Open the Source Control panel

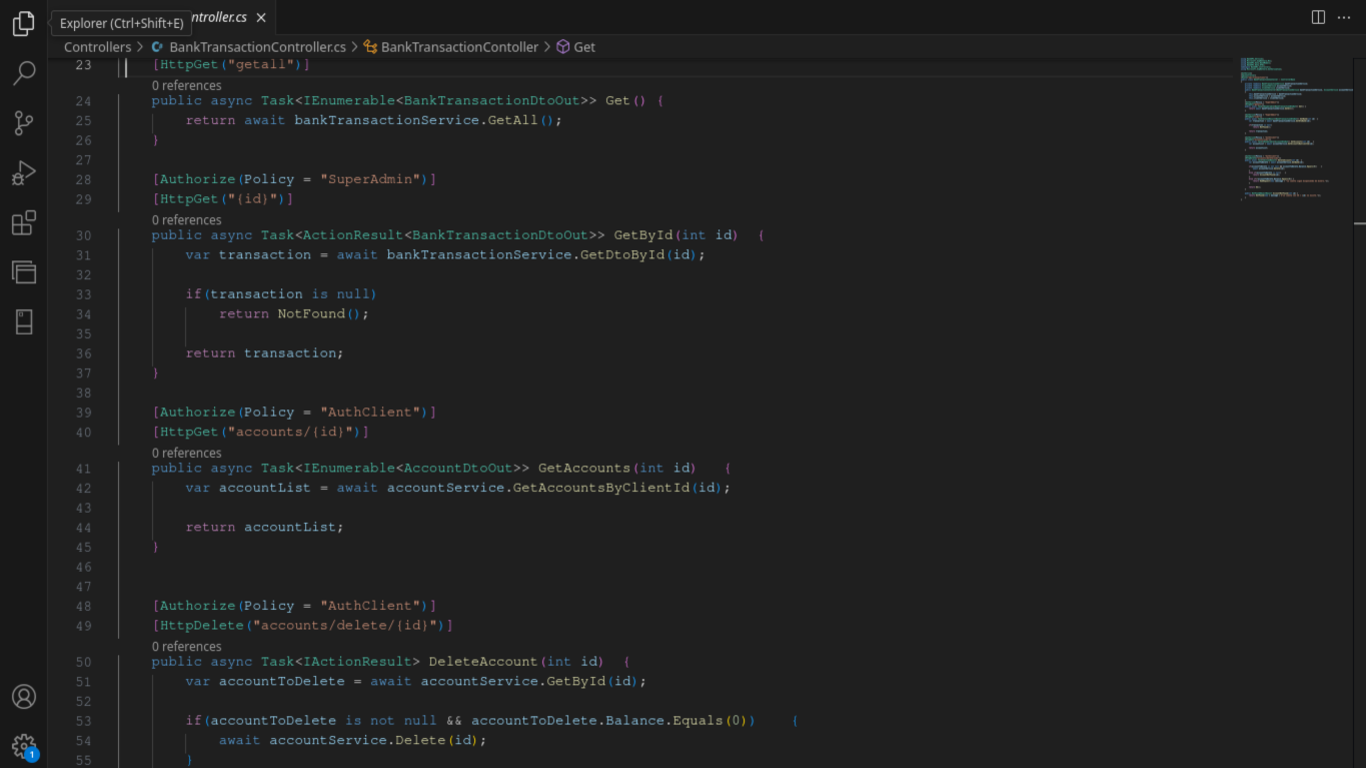(24, 122)
